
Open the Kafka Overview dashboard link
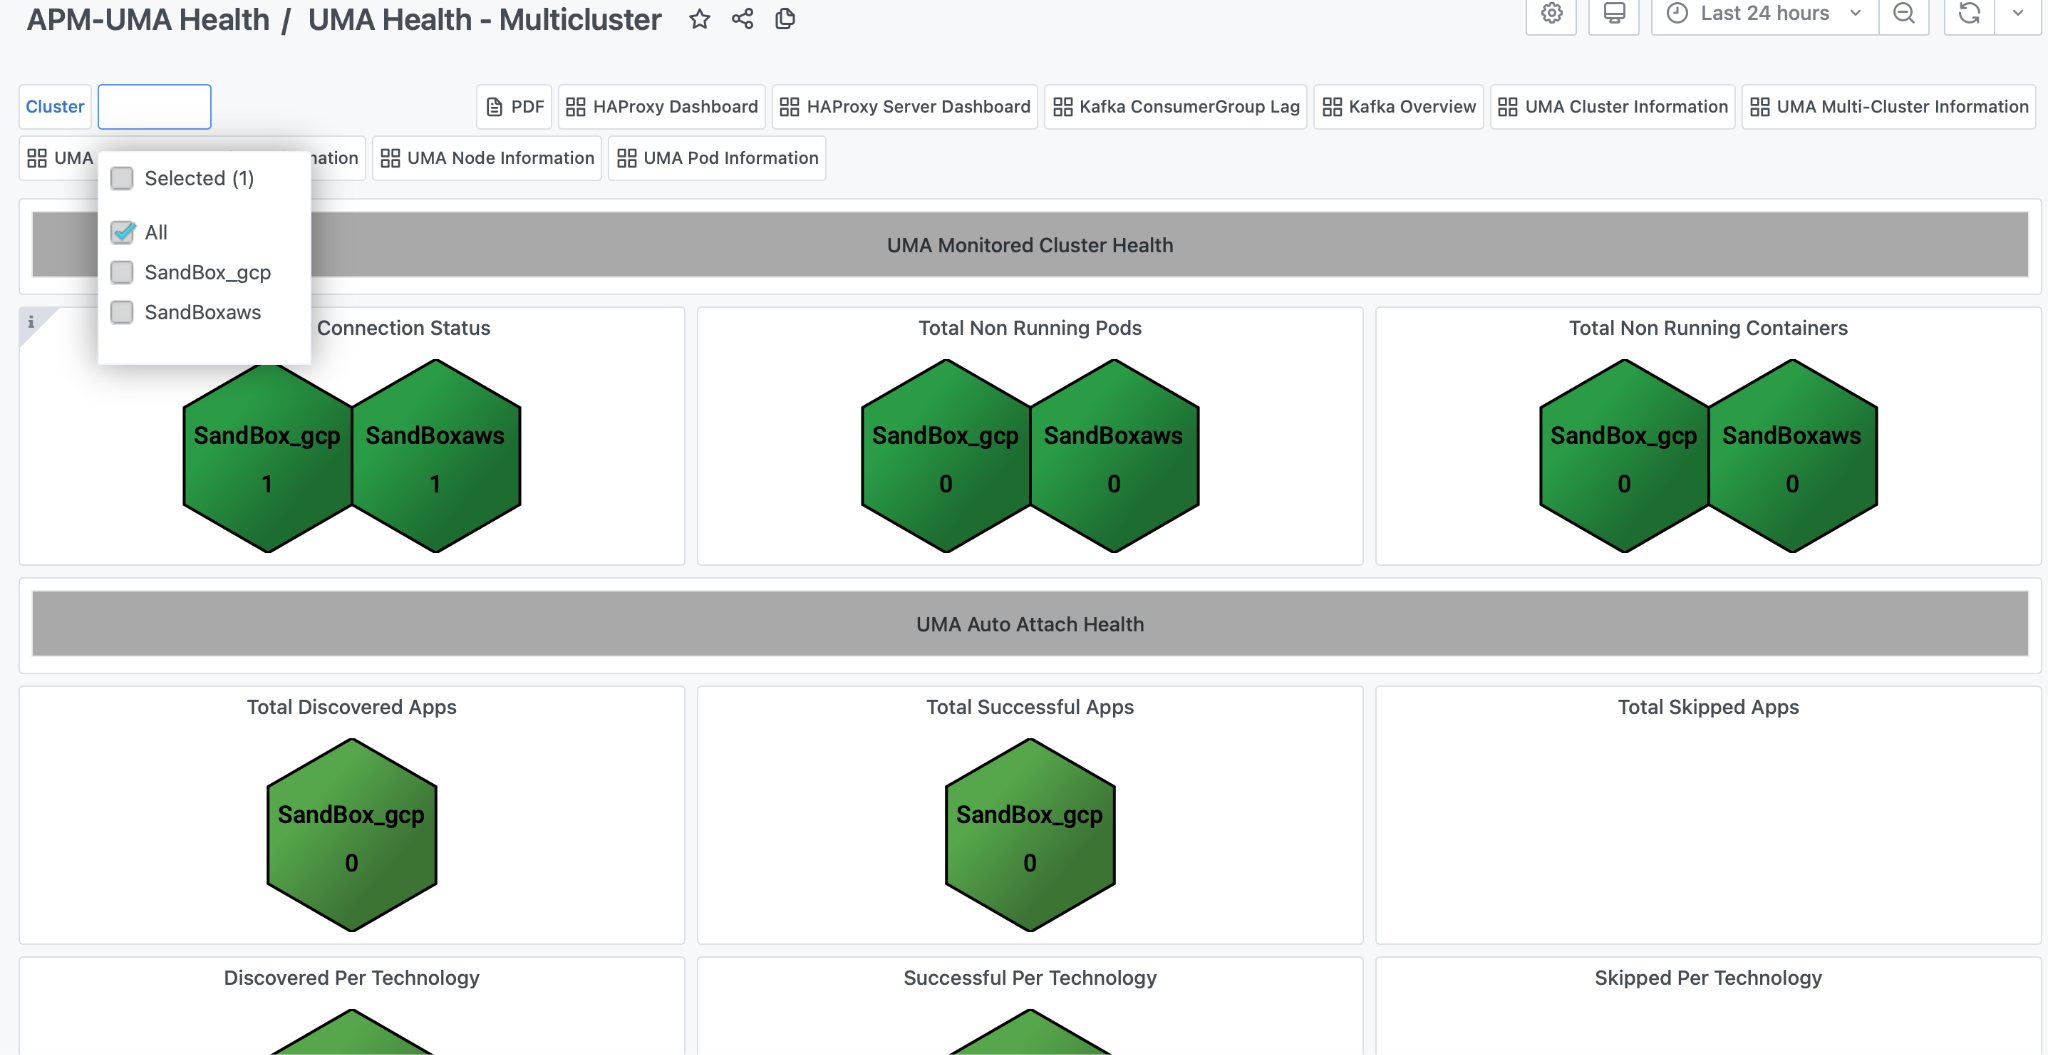[x=1398, y=106]
